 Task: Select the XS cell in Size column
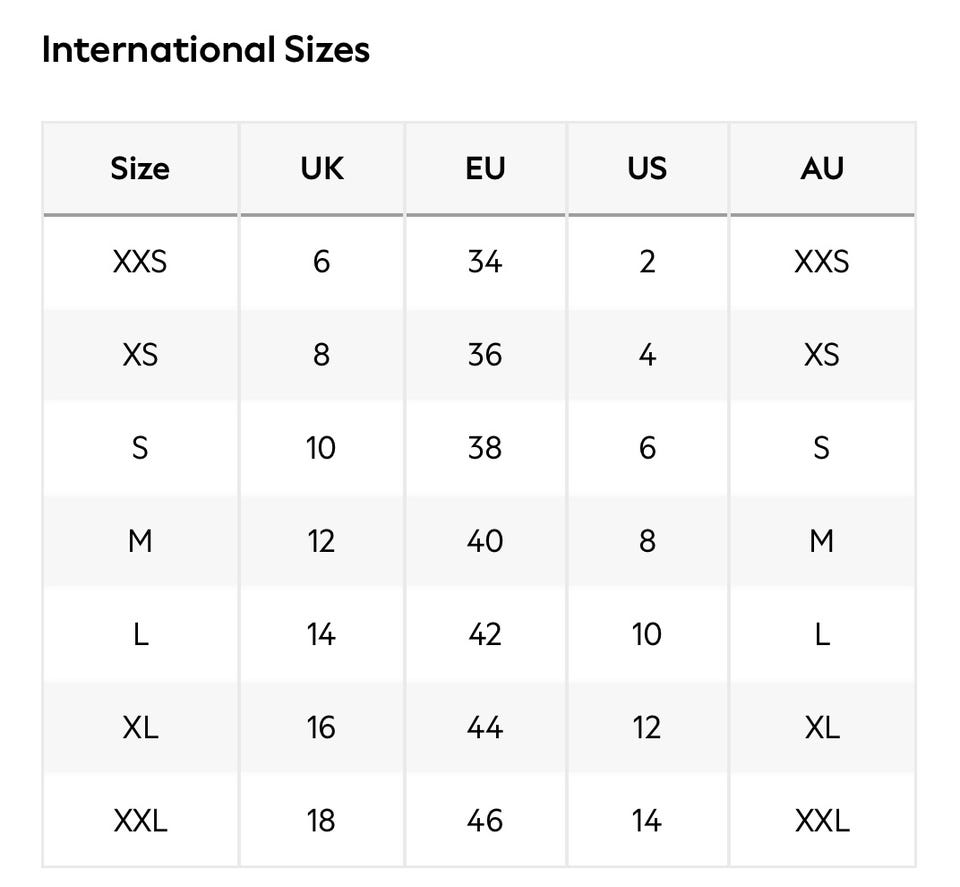click(x=140, y=355)
